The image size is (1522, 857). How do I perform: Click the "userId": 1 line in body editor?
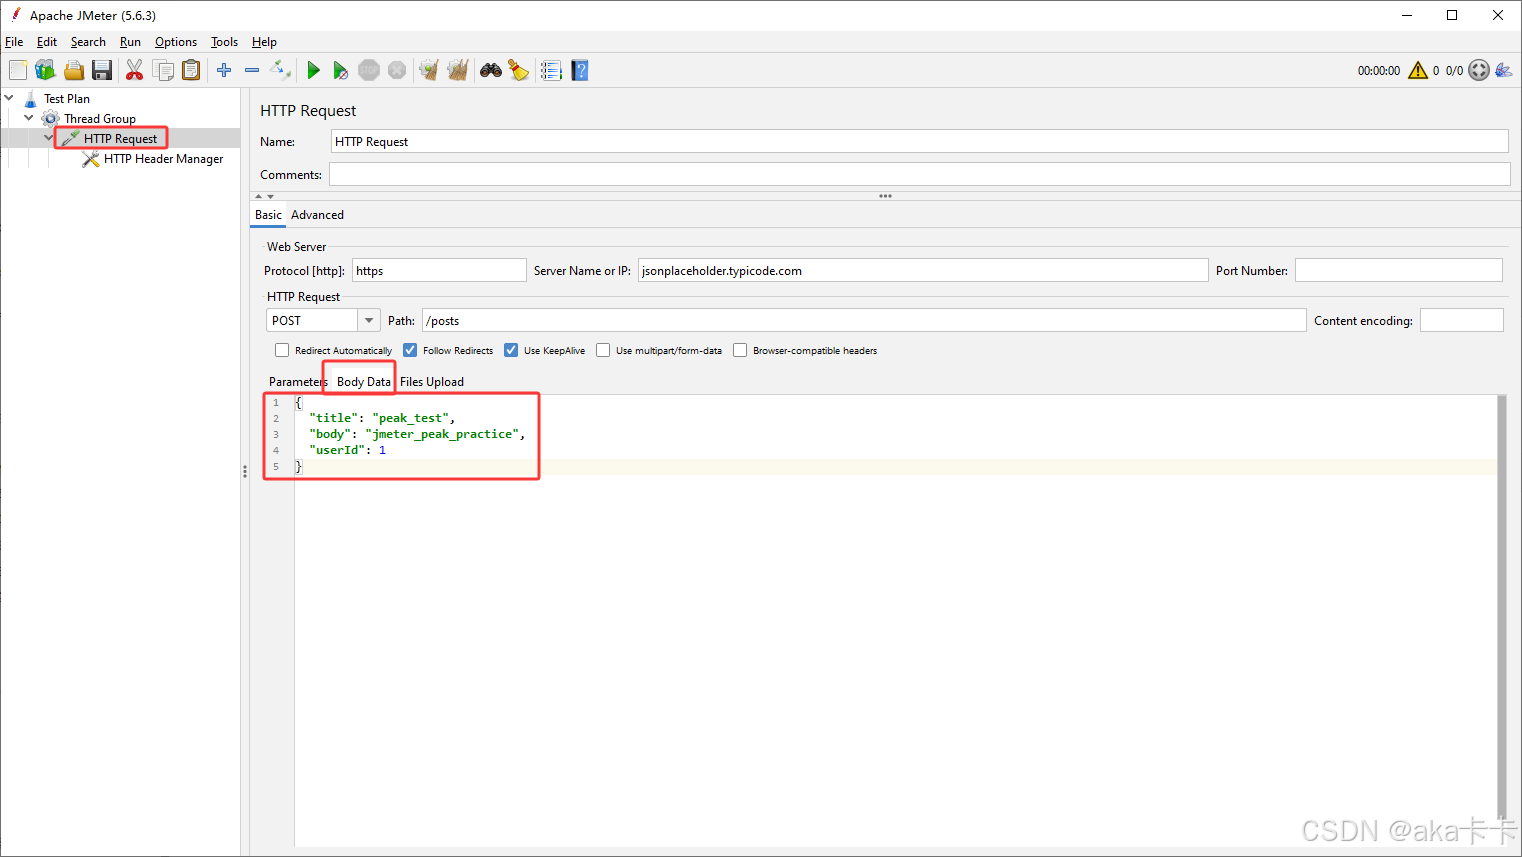pyautogui.click(x=348, y=450)
